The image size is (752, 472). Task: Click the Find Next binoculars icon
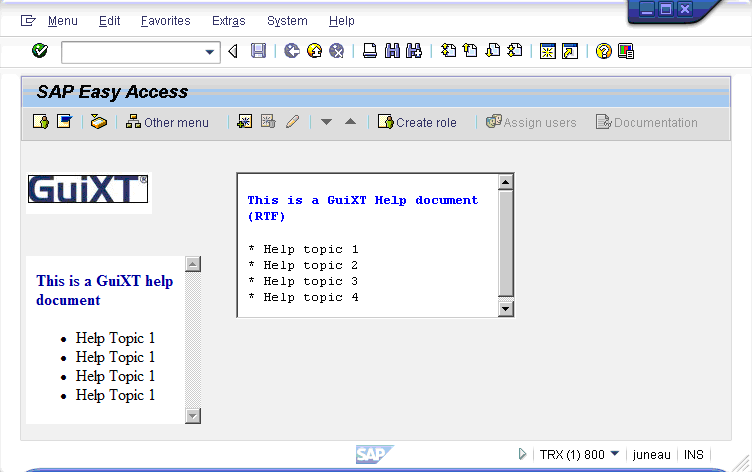click(414, 51)
